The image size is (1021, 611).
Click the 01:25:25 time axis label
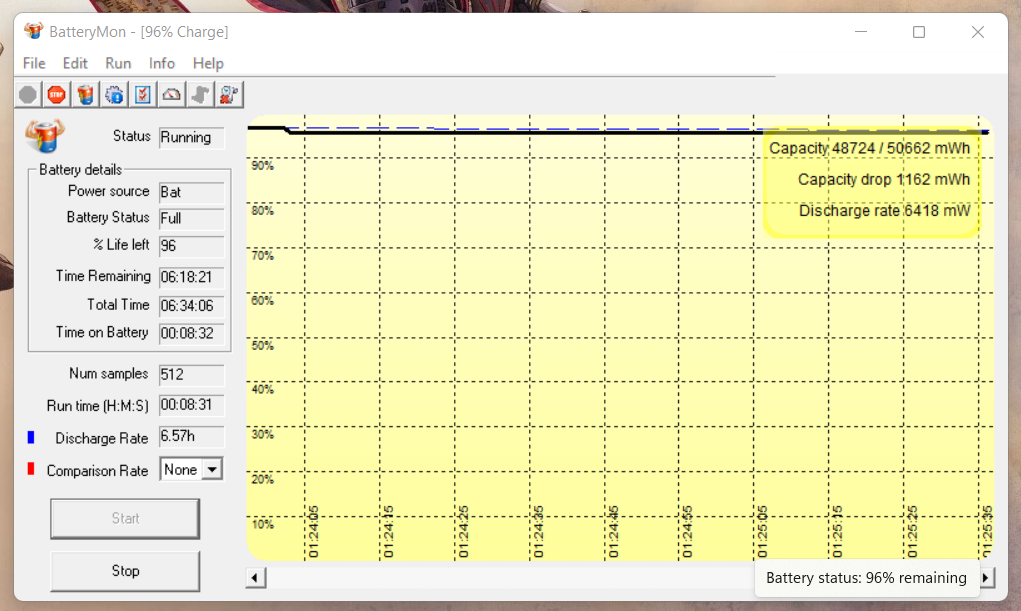[x=912, y=532]
